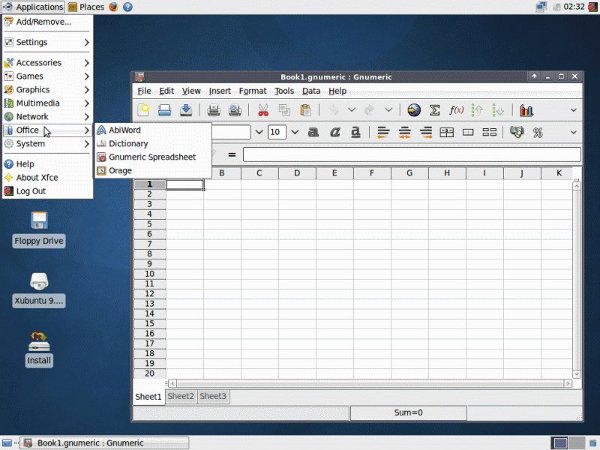Screen dimensions: 600x450
Task: Open the Install desktop icon
Action: click(39, 349)
